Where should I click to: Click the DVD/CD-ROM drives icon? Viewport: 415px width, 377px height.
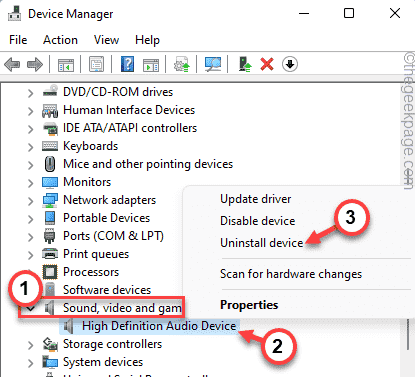[50, 92]
